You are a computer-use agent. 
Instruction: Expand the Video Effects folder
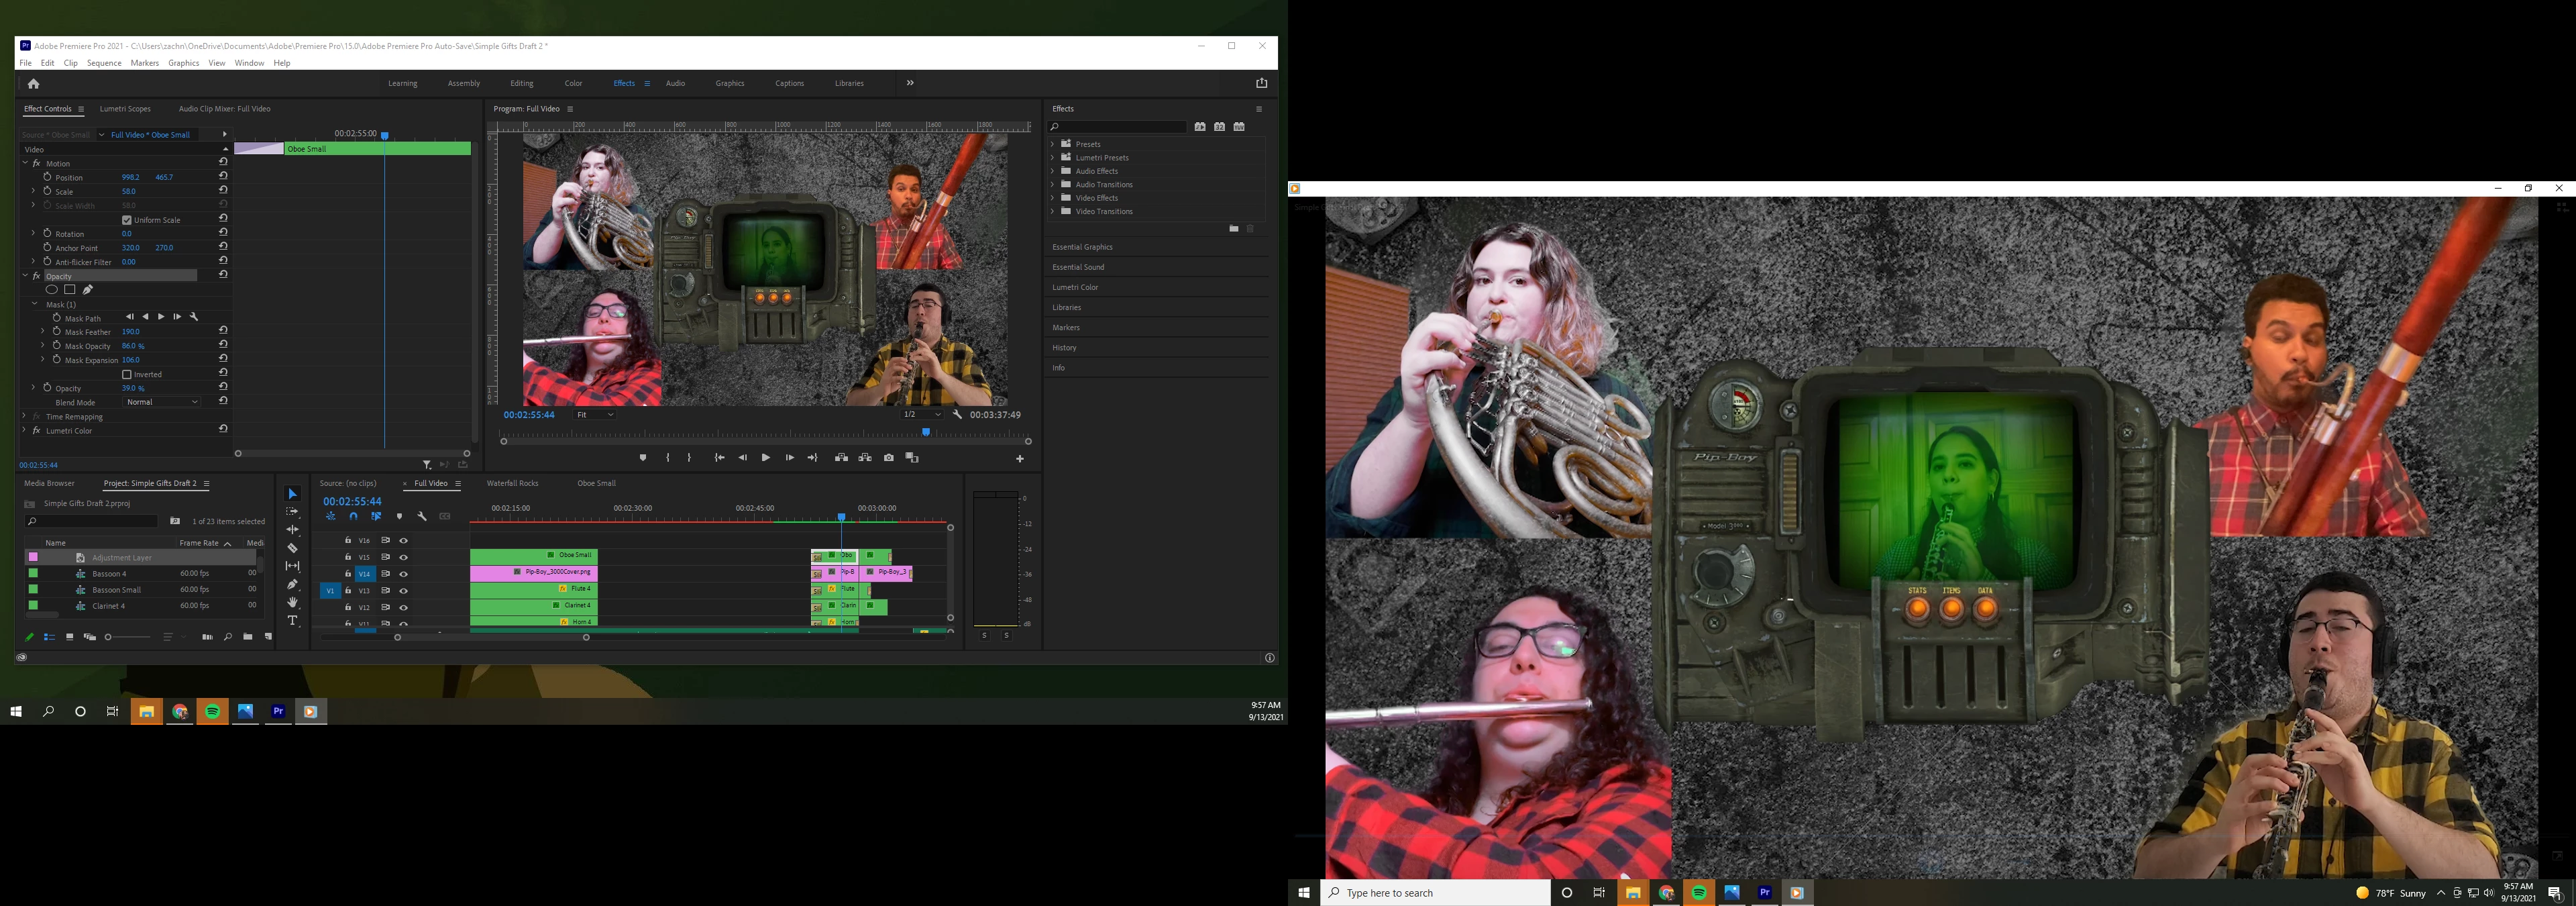tap(1052, 198)
